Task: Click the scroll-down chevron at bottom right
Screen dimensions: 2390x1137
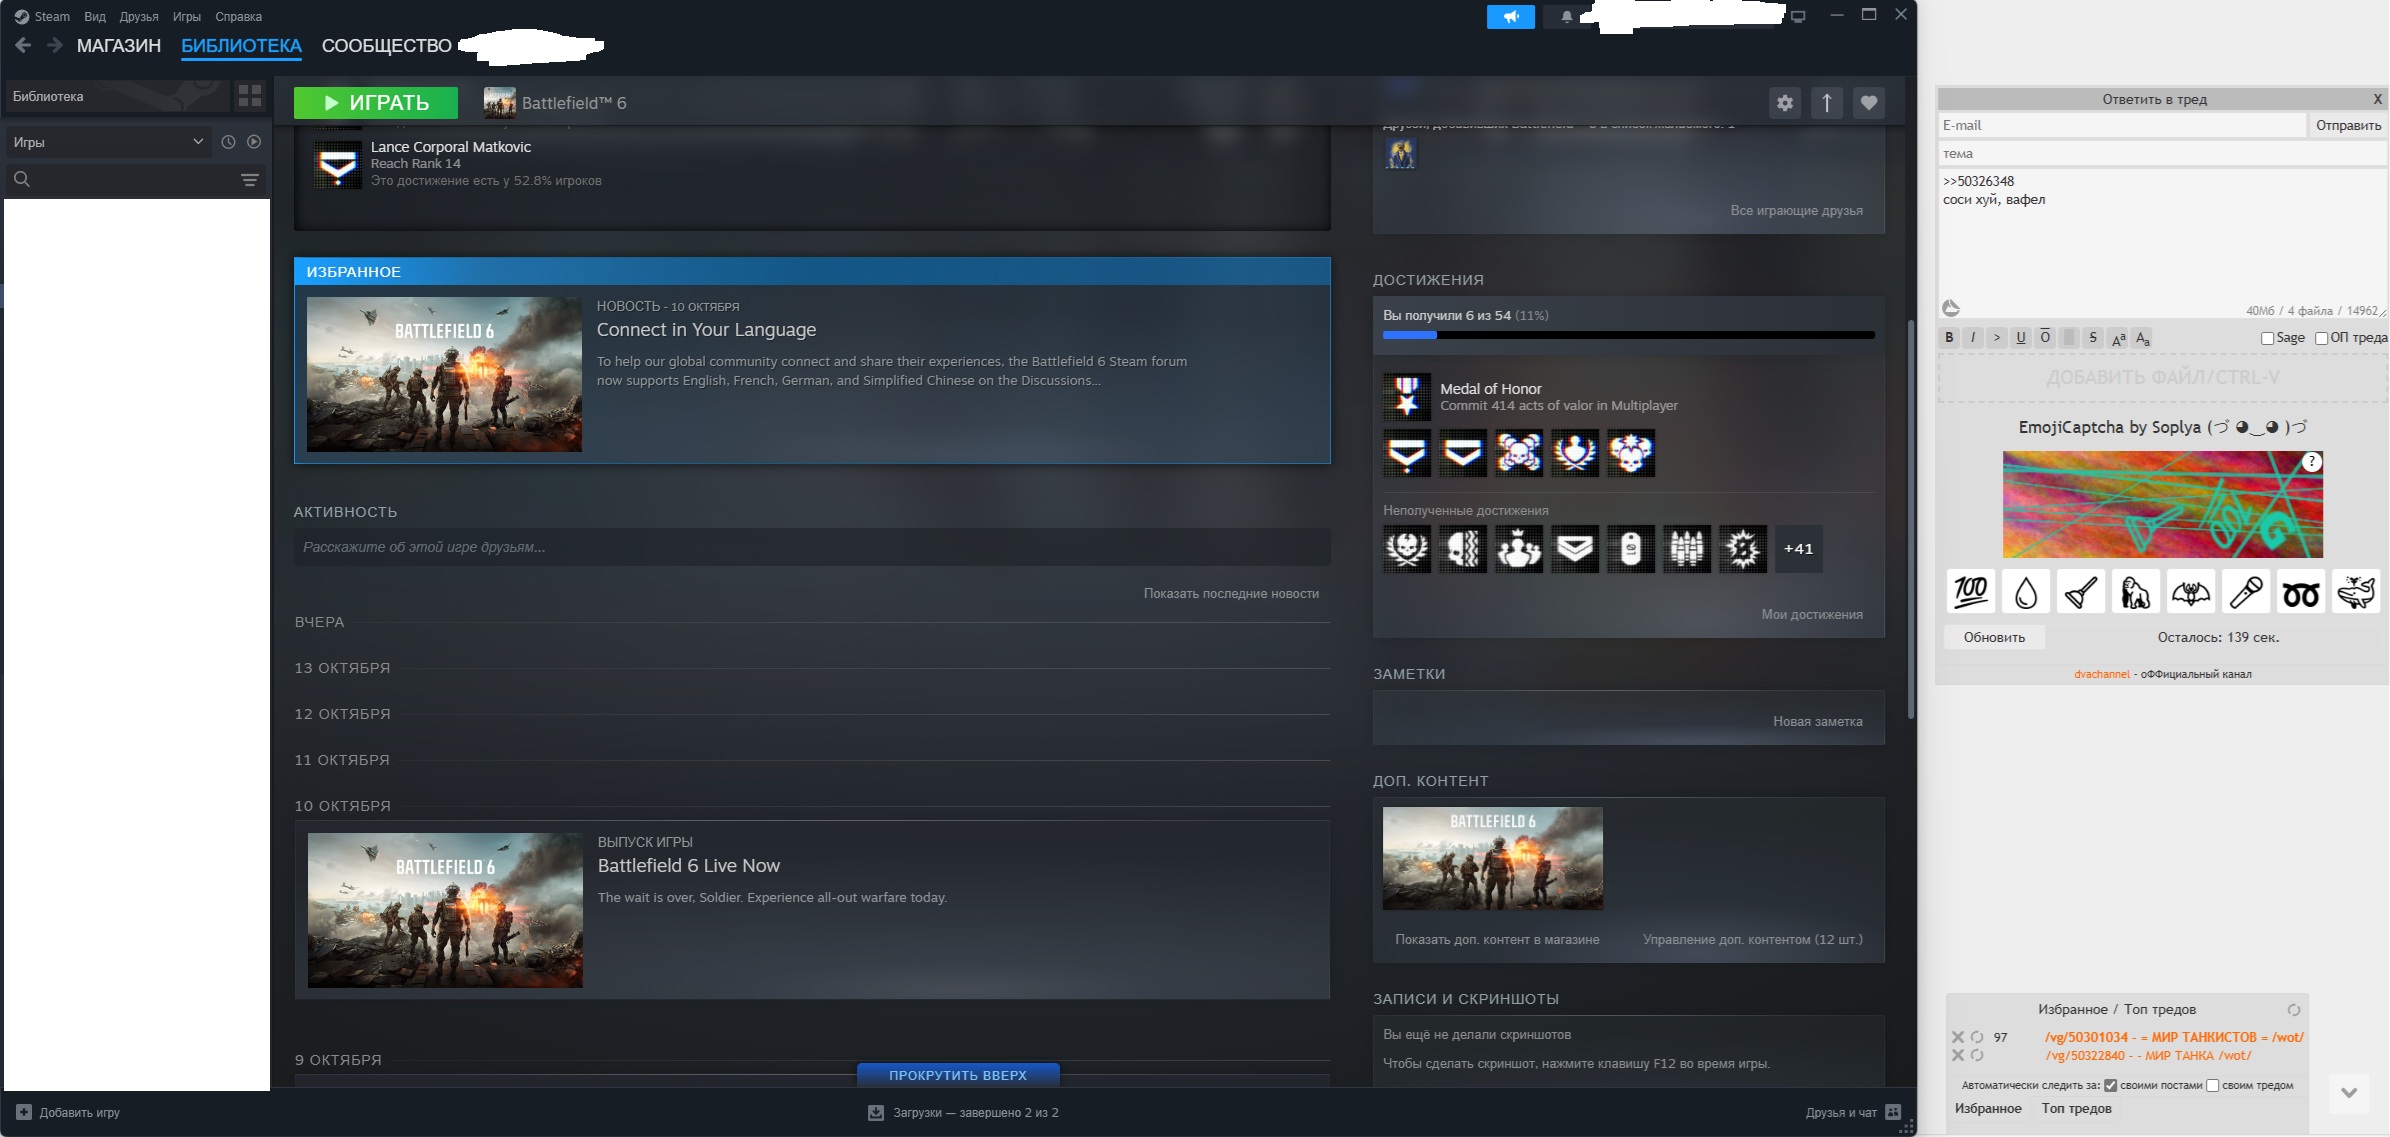Action: pos(2349,1092)
